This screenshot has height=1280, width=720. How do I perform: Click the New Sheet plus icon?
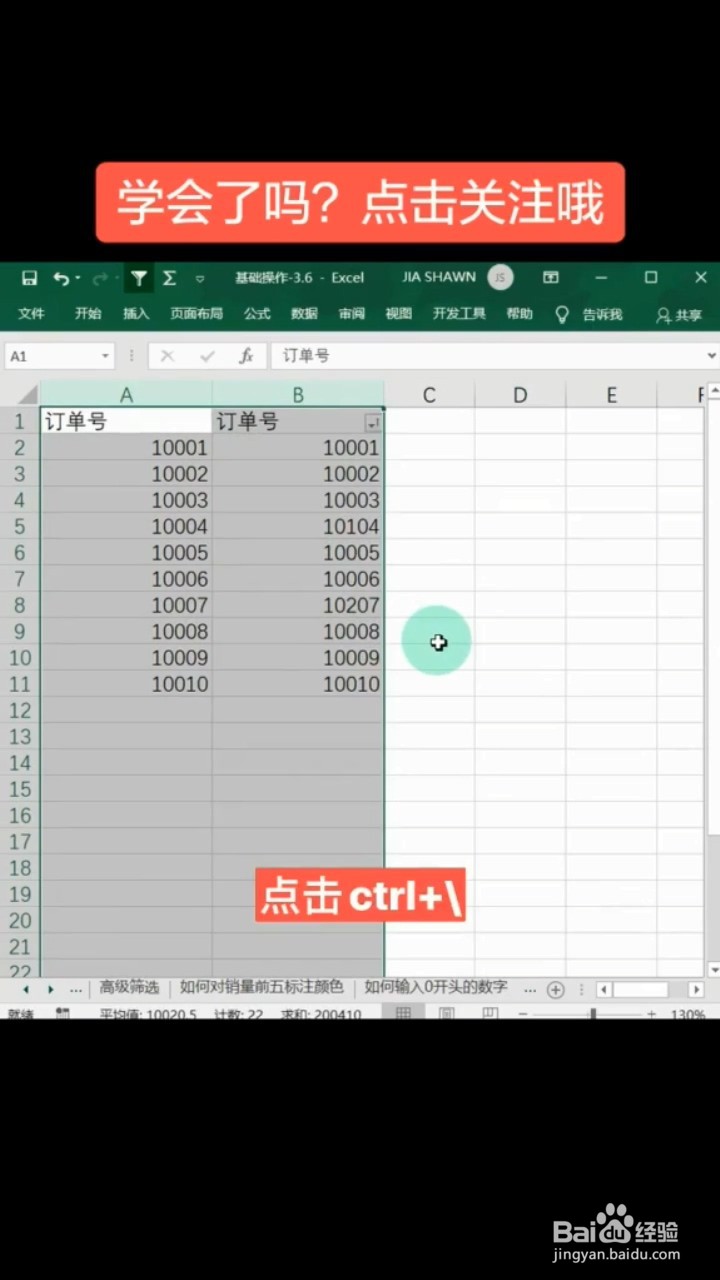(x=556, y=989)
